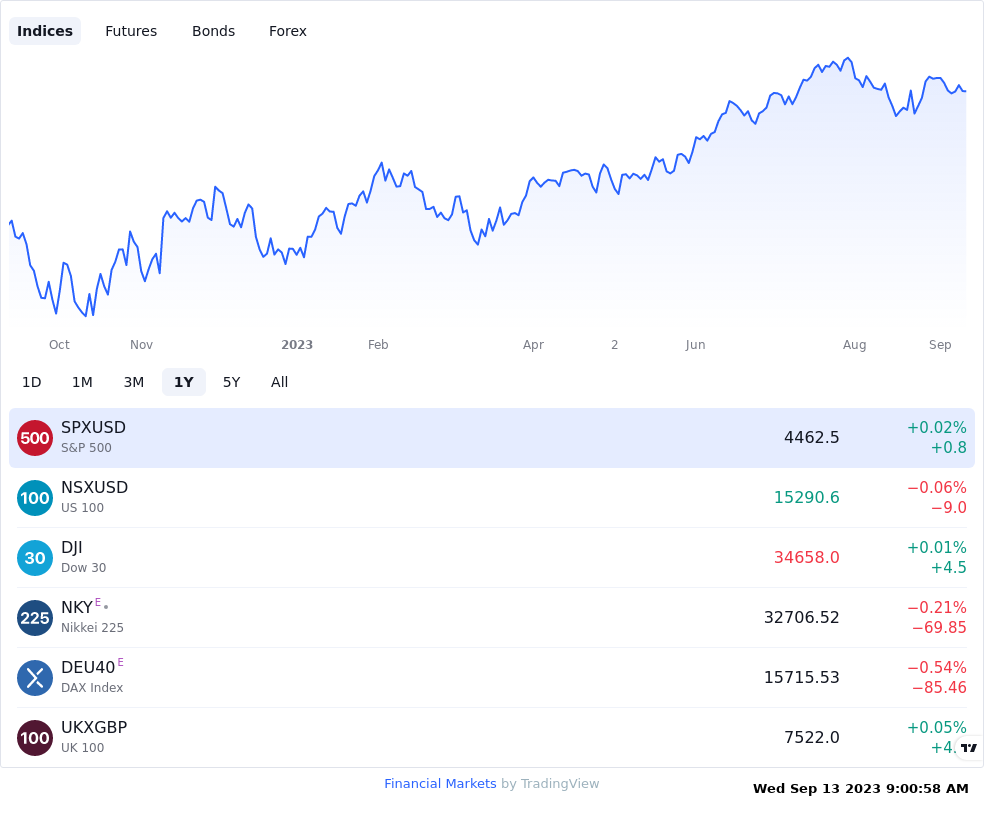Click the Feb label on the time axis
Screen dimensions: 984x820
pos(378,344)
